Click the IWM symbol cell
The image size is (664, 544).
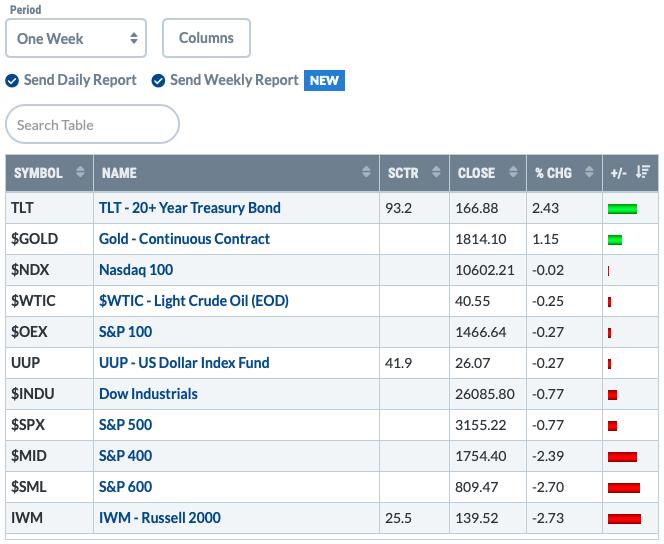[50, 517]
